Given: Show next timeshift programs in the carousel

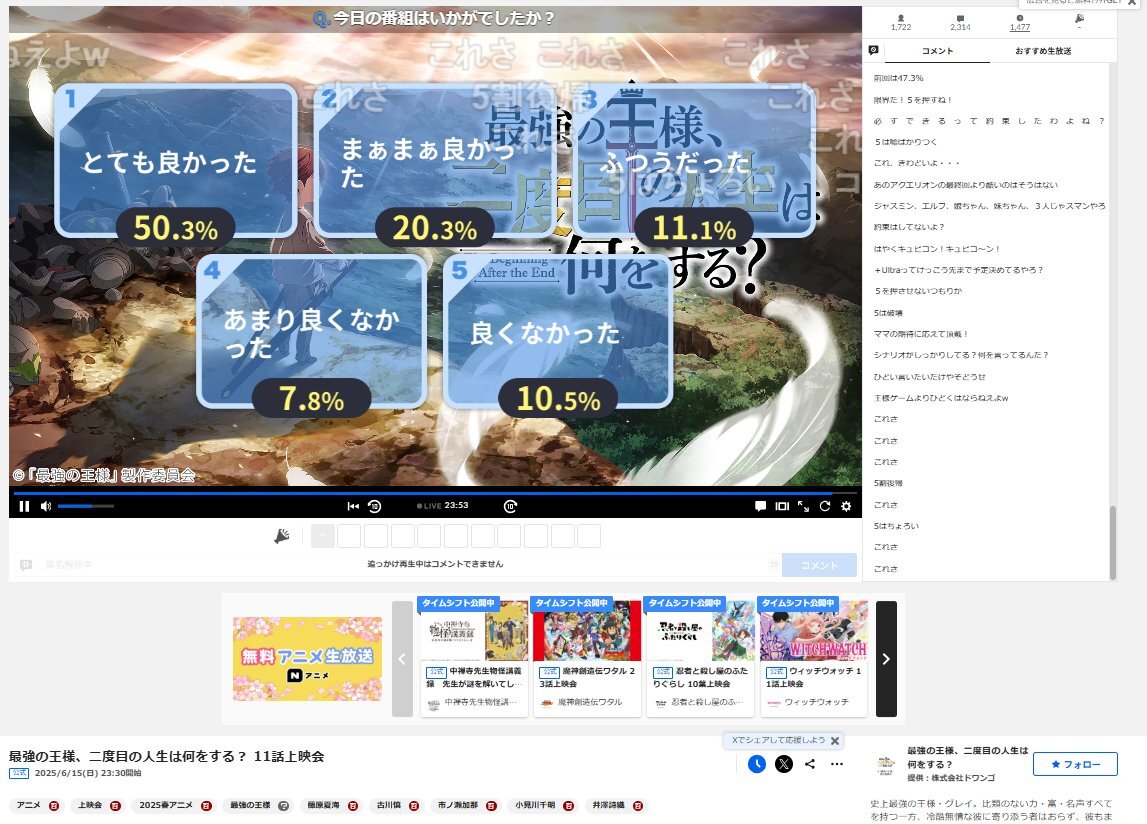Looking at the screenshot, I should [x=886, y=659].
